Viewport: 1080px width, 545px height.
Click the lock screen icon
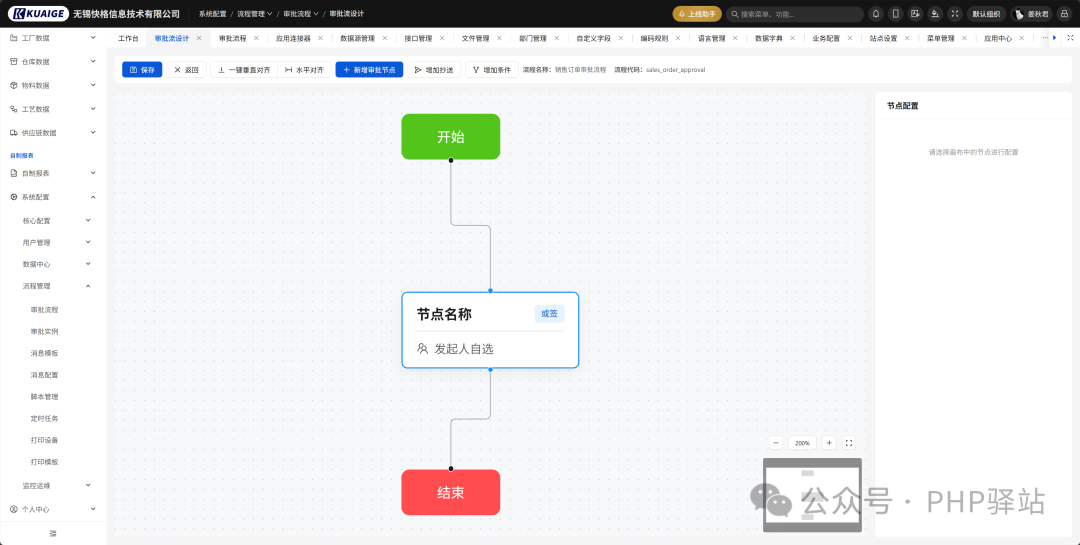1064,14
